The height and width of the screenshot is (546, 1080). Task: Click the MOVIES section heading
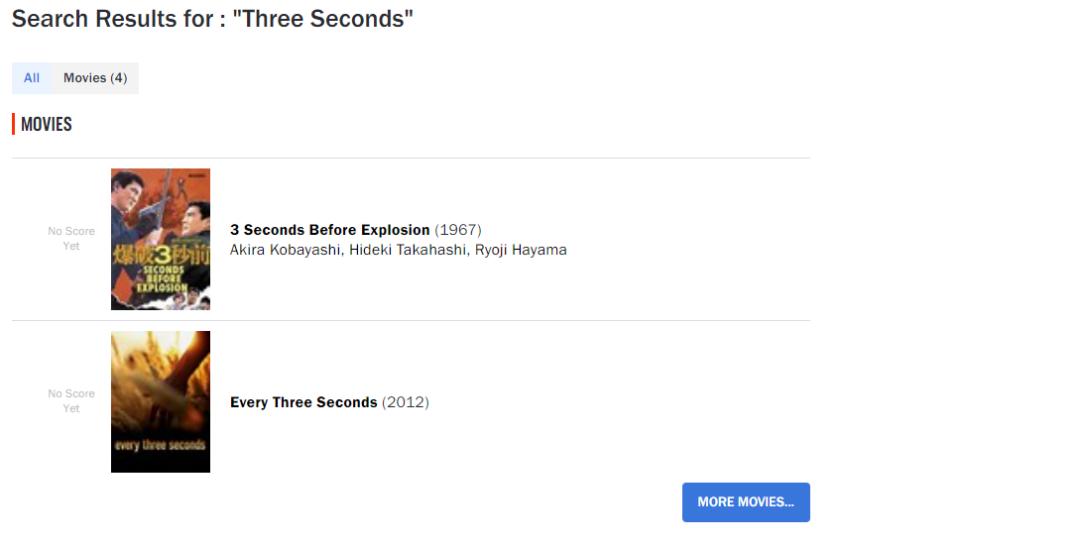tap(46, 125)
